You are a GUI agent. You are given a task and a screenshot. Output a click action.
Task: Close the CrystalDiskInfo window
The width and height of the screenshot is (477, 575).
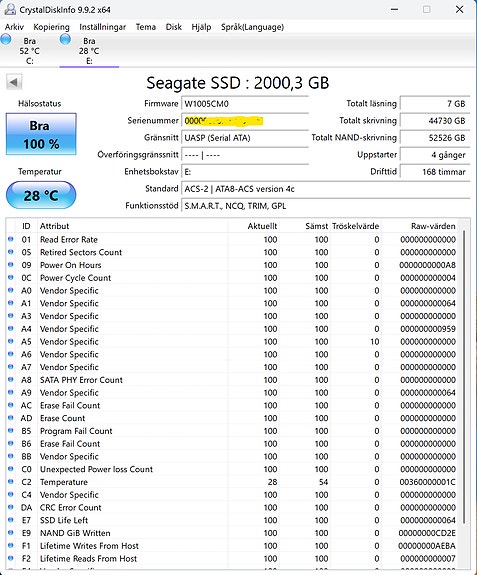459,10
